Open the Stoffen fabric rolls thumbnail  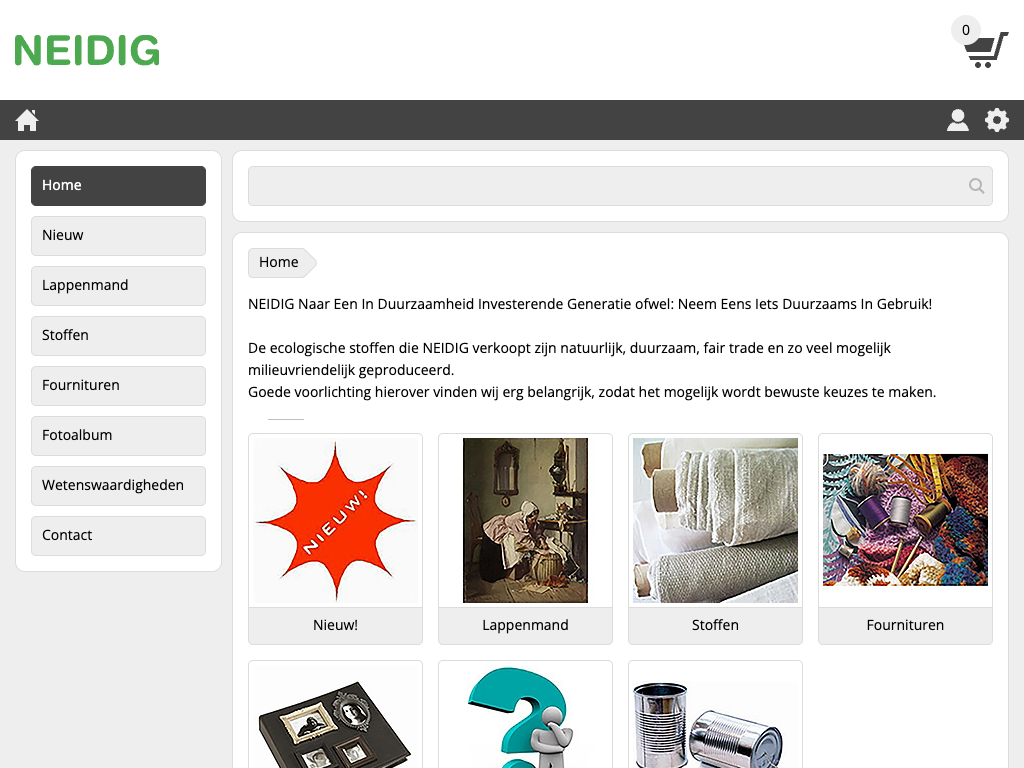[715, 520]
